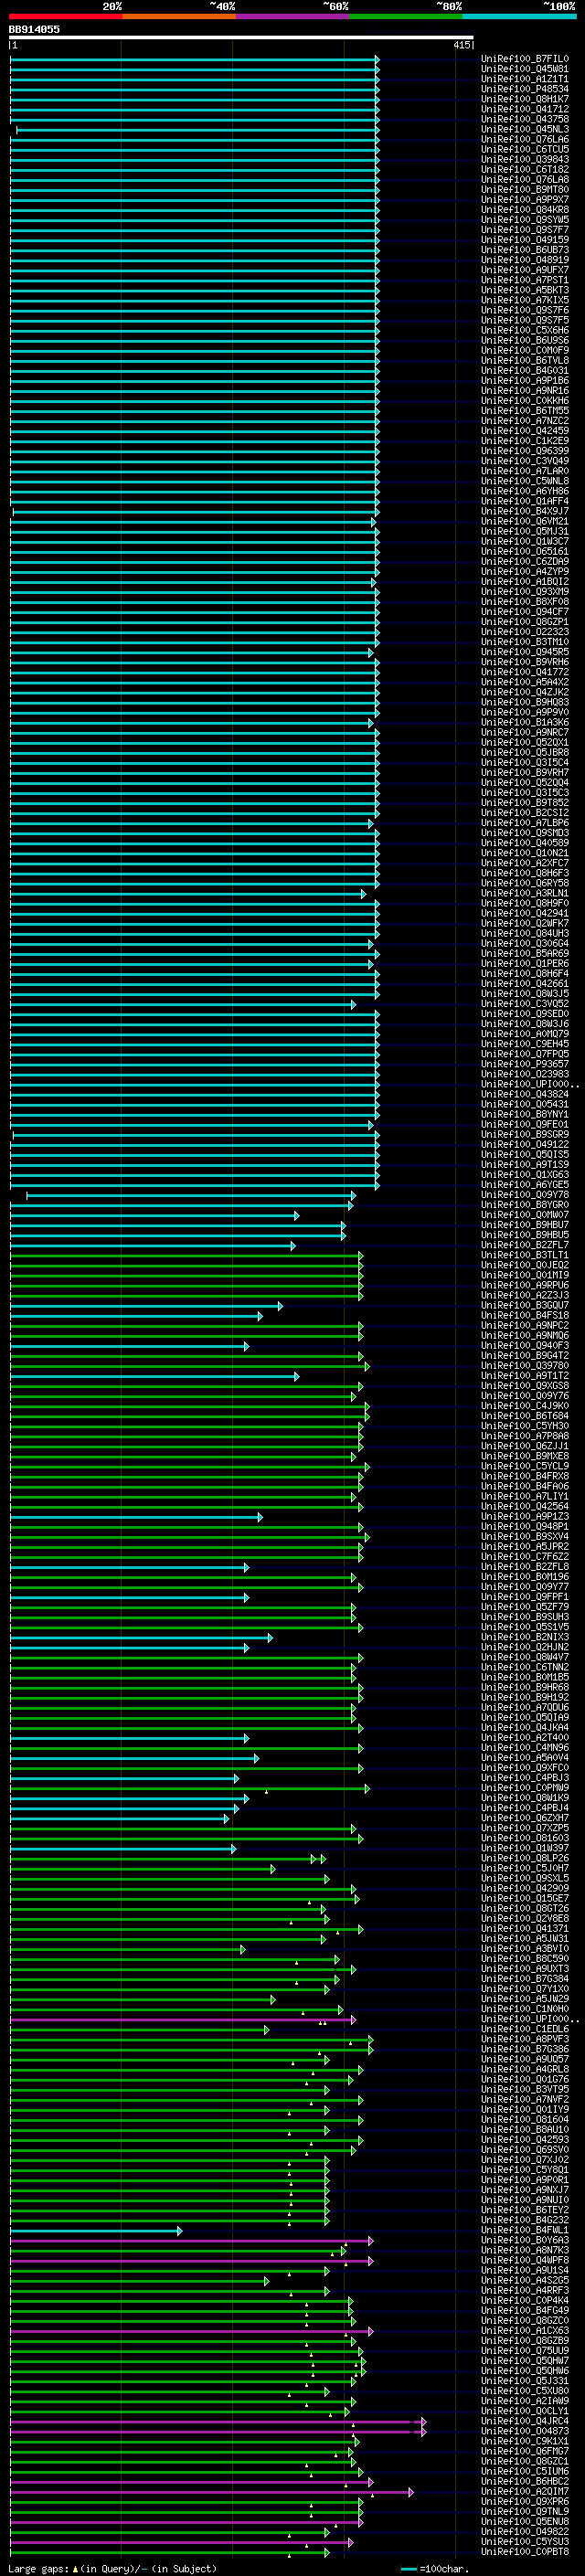Screen dimensions: 585x2576
Task: Select hit UniRef100_Q39780
Action: (524, 1366)
